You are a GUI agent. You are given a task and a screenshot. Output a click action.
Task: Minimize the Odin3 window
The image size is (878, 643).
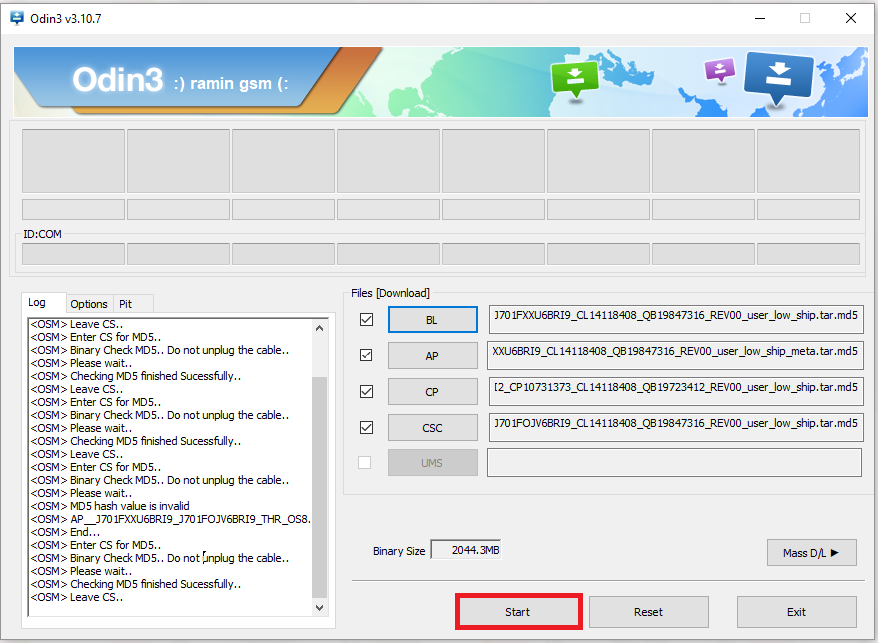tap(760, 18)
